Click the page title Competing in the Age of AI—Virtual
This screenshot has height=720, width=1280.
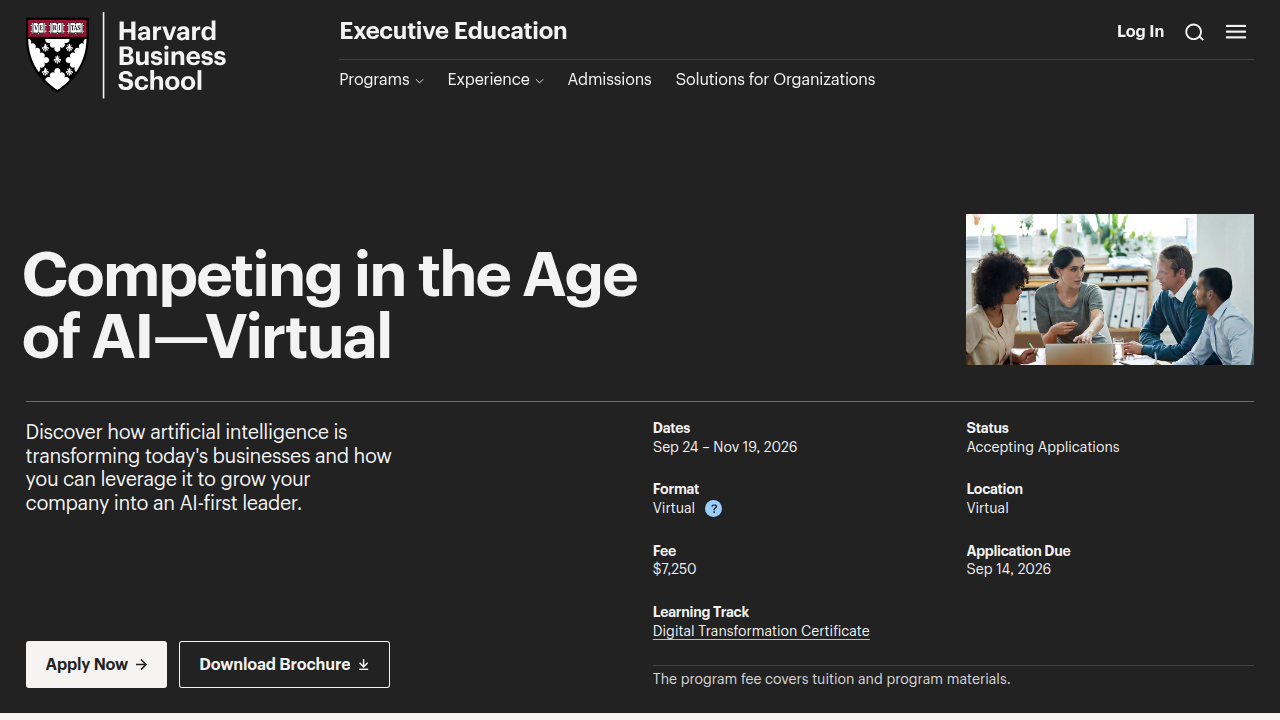point(330,305)
